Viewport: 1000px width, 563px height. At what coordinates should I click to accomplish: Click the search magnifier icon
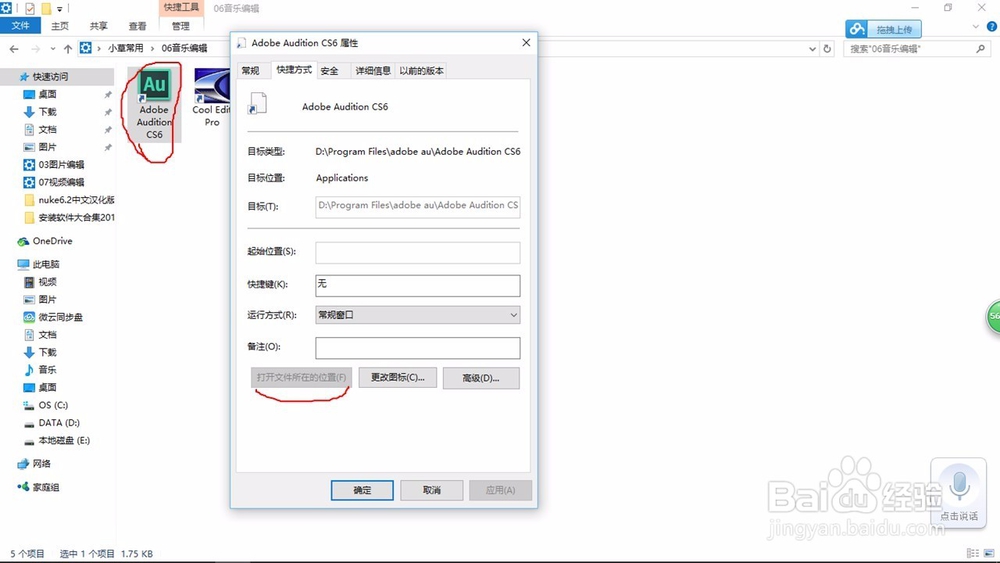(x=980, y=48)
